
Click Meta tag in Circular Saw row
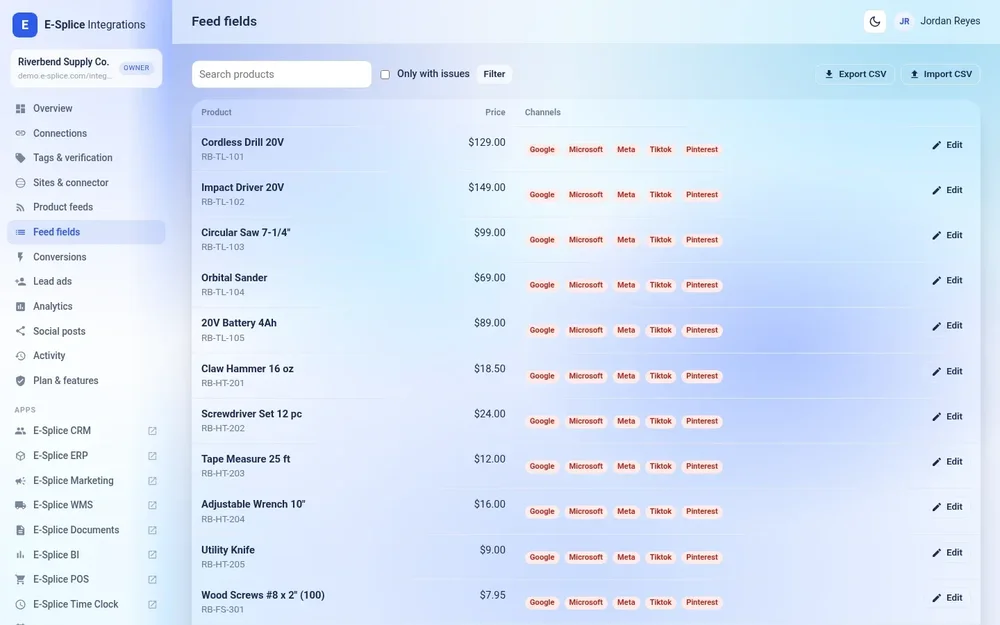pos(626,240)
